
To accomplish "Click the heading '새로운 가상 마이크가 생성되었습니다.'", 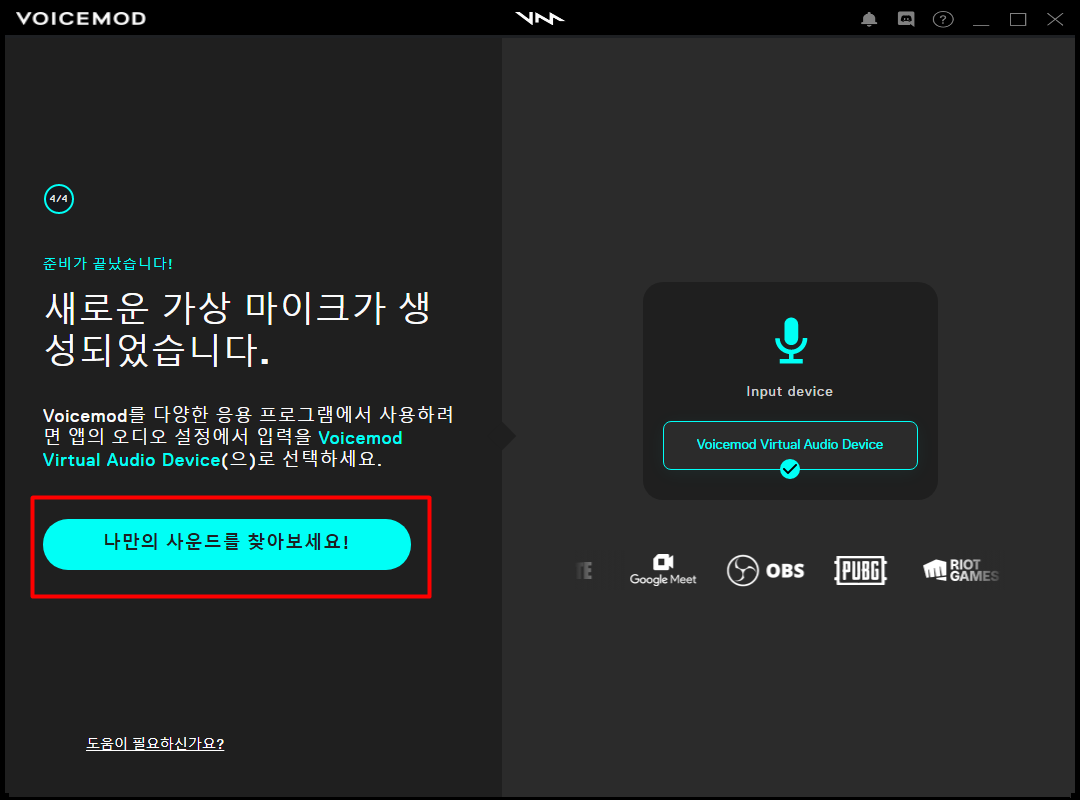I will 238,329.
